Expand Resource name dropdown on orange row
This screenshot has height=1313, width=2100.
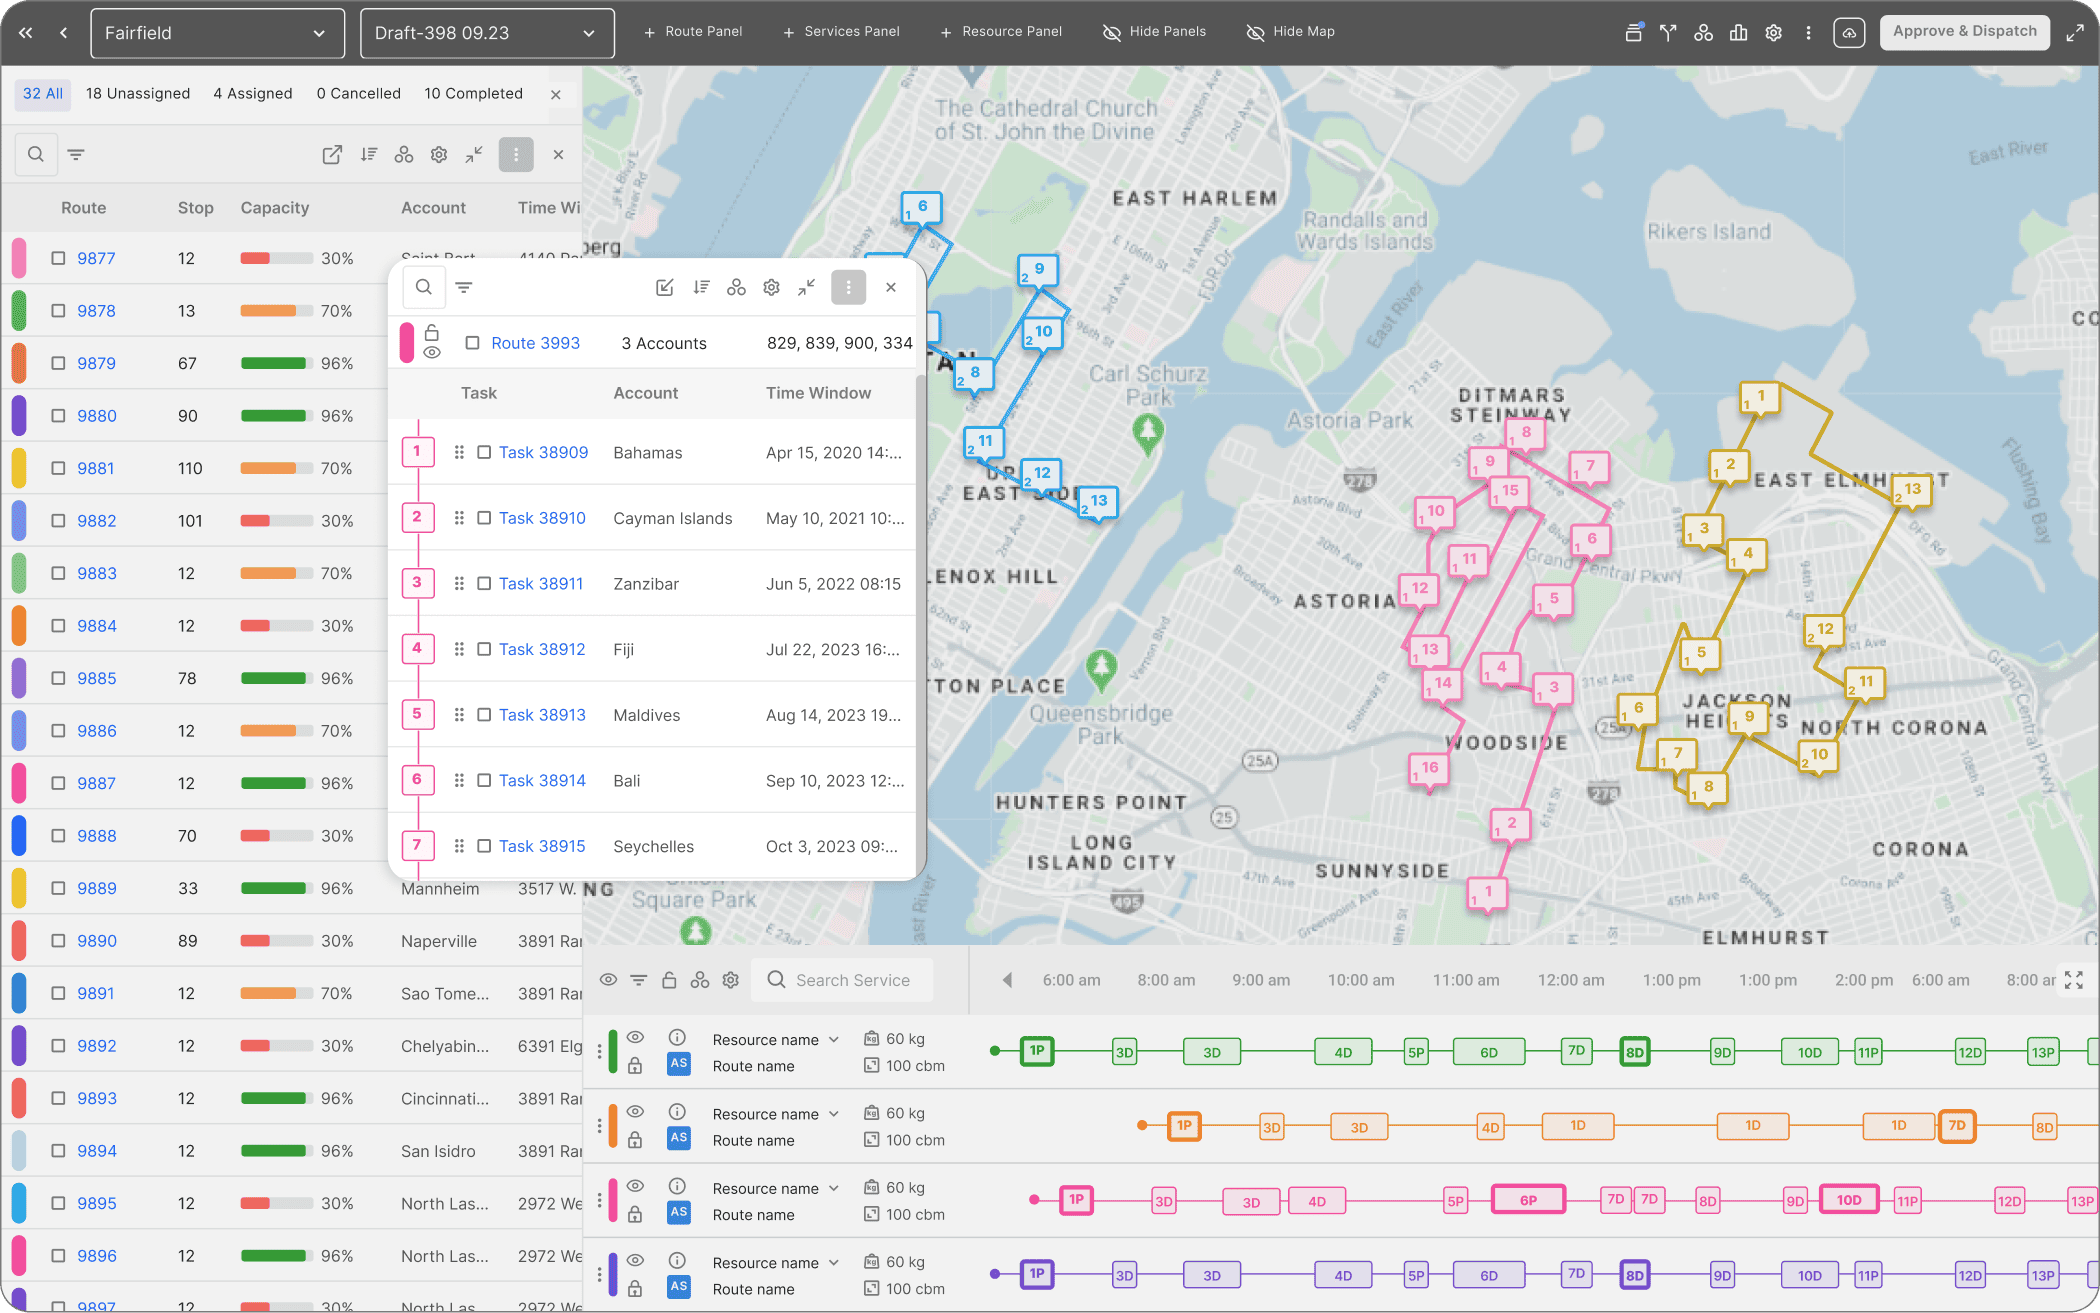click(x=834, y=1113)
